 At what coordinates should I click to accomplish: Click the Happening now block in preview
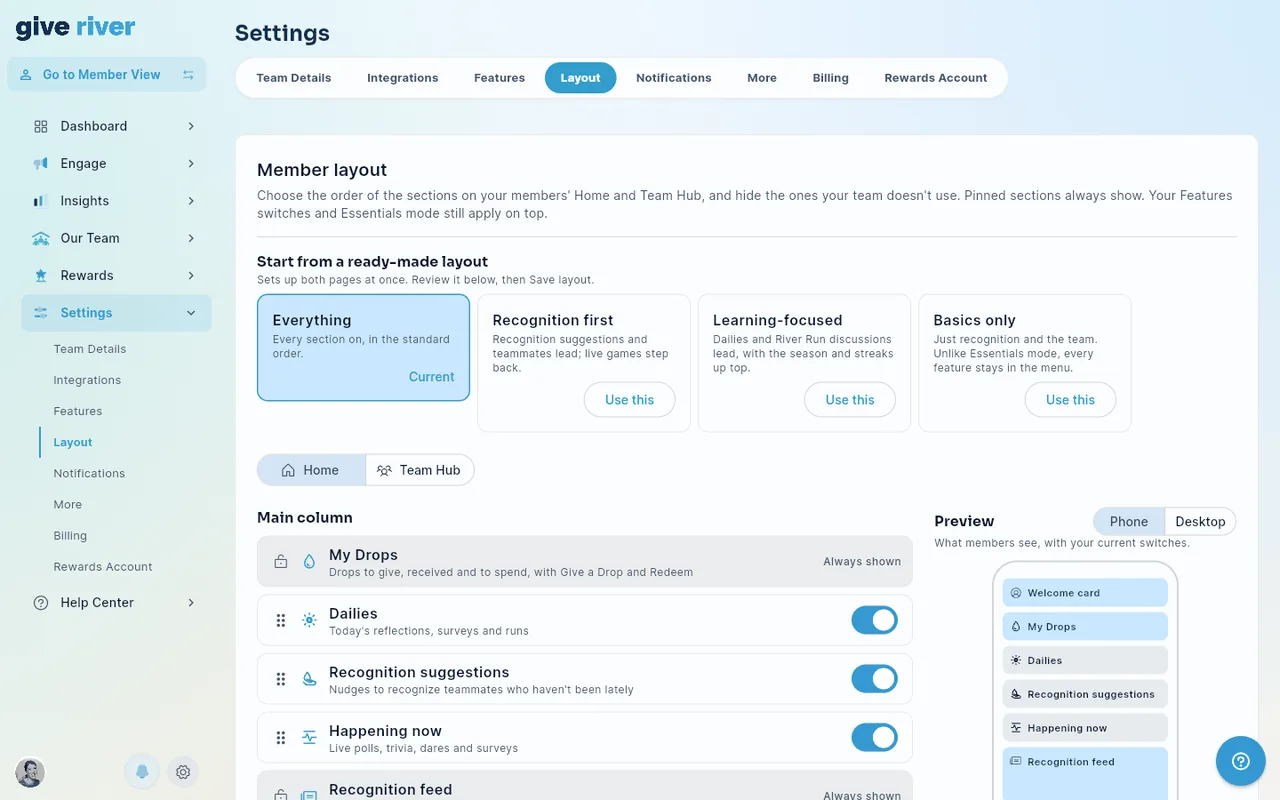pyautogui.click(x=1085, y=728)
